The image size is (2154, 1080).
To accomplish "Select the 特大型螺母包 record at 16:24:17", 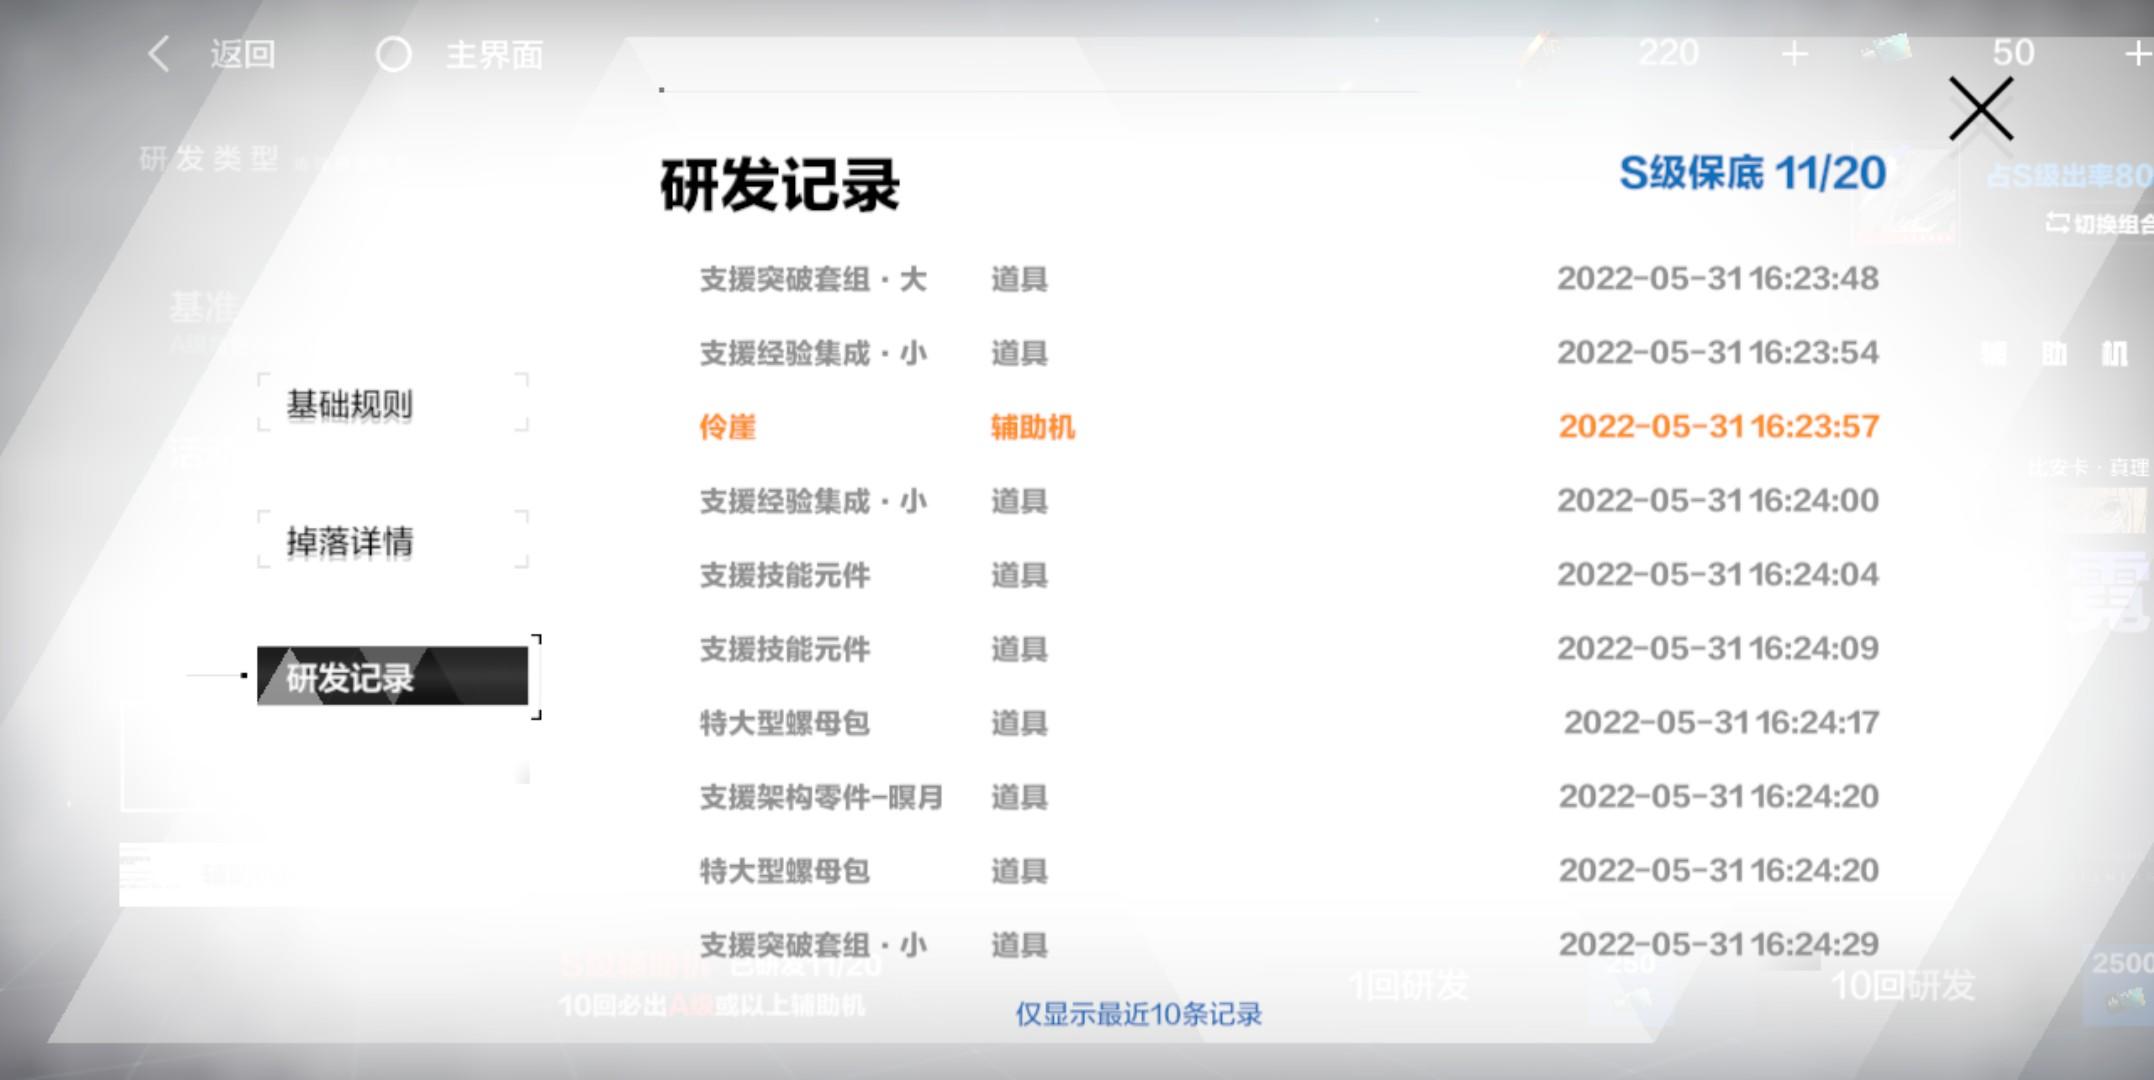I will pos(1289,722).
